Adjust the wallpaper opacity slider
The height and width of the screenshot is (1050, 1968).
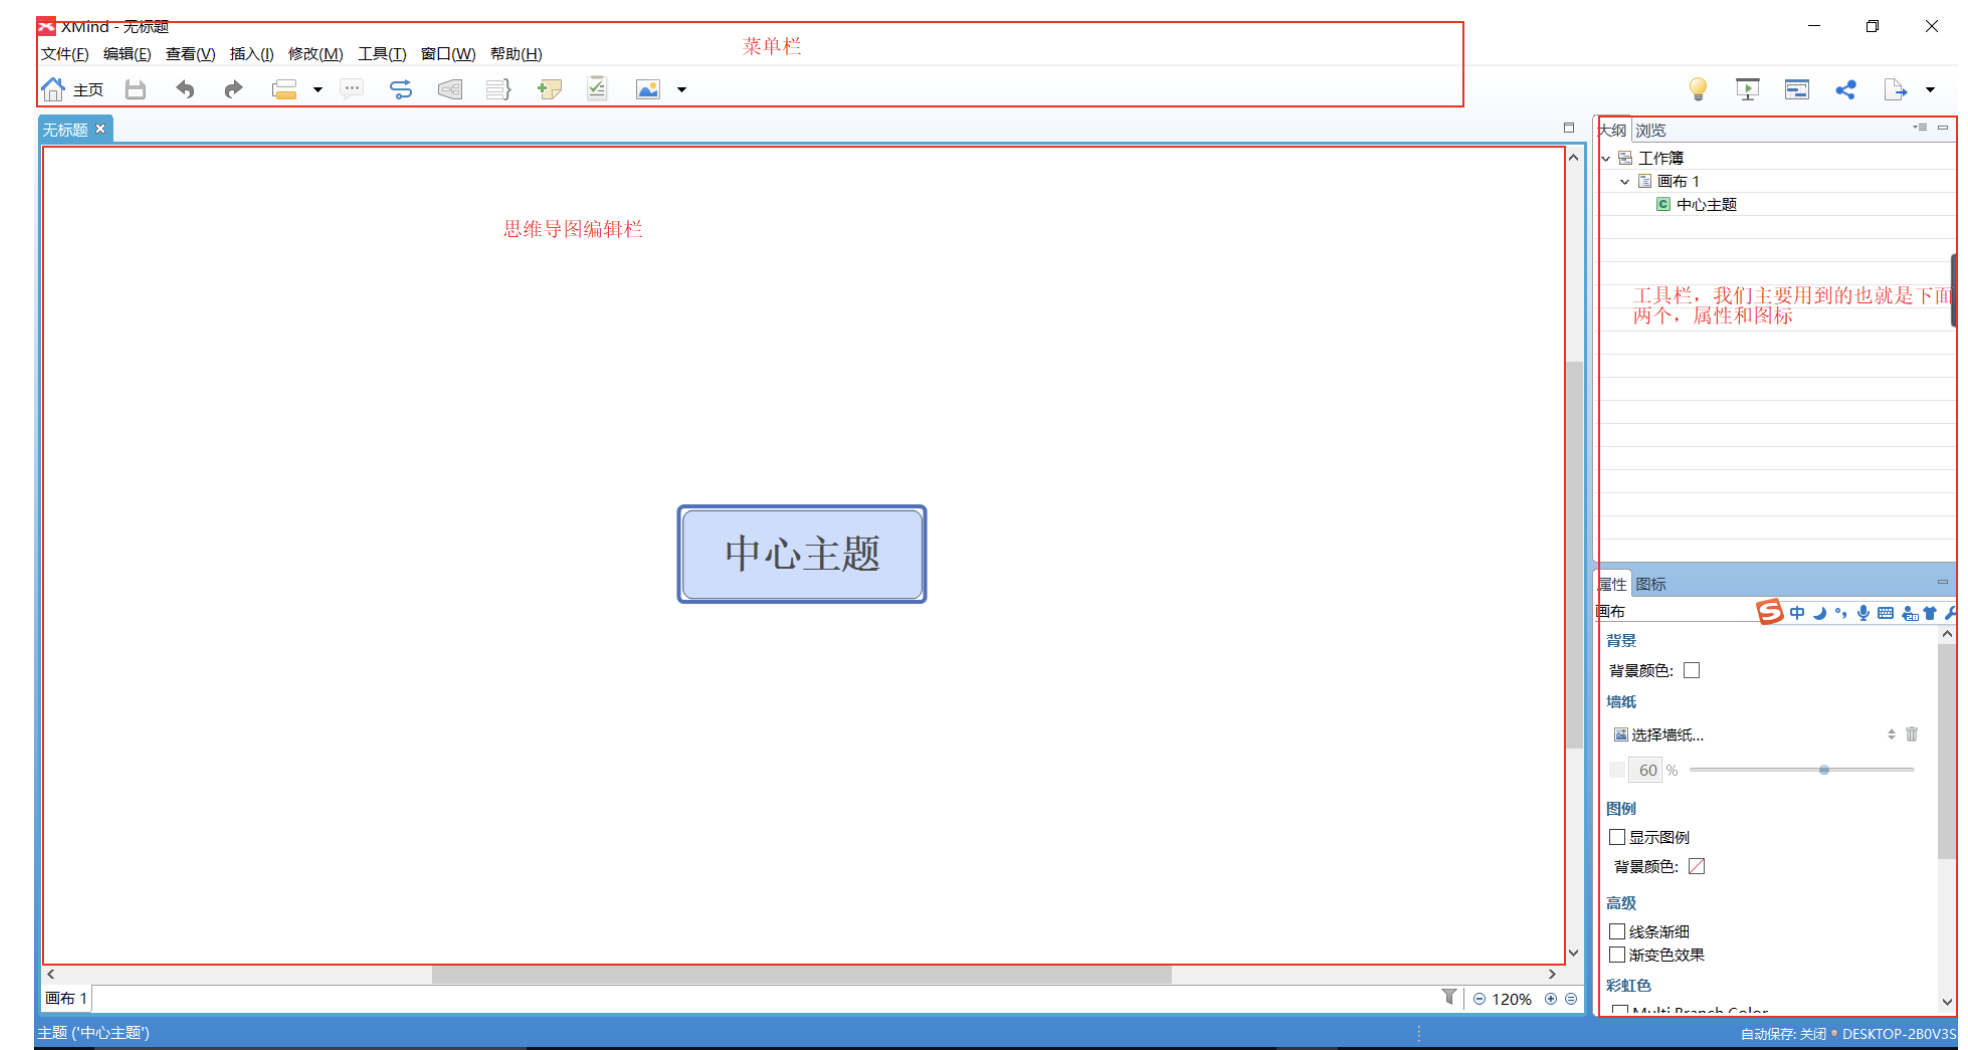click(1824, 770)
